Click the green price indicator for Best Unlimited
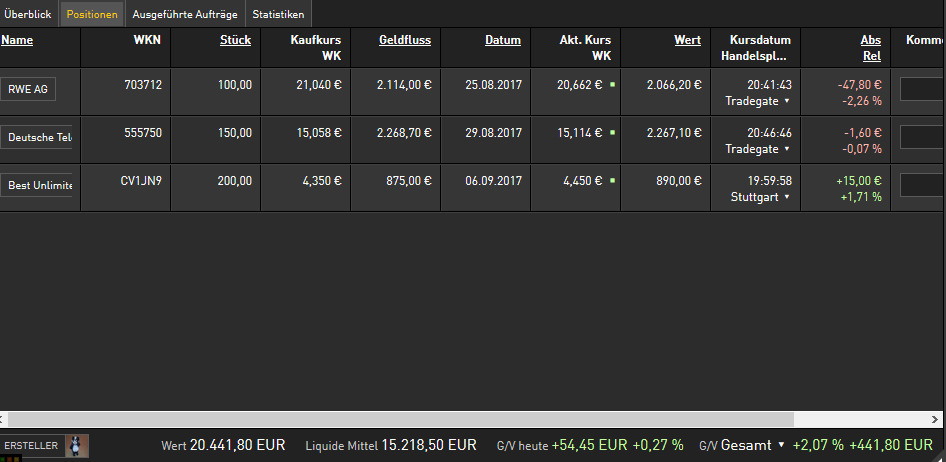Viewport: 946px width, 462px height. 611,181
